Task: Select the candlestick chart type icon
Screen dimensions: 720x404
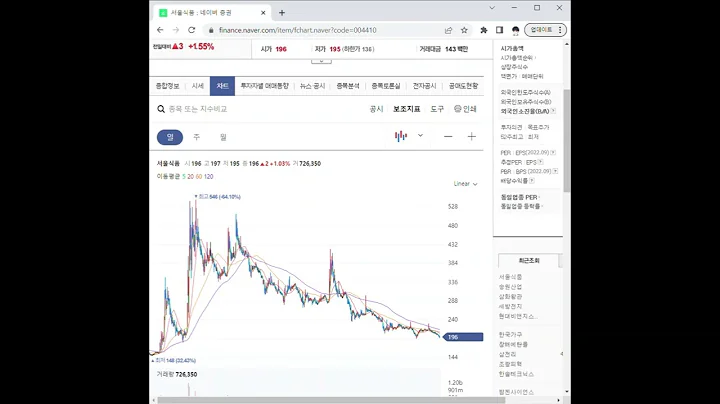Action: 401,136
